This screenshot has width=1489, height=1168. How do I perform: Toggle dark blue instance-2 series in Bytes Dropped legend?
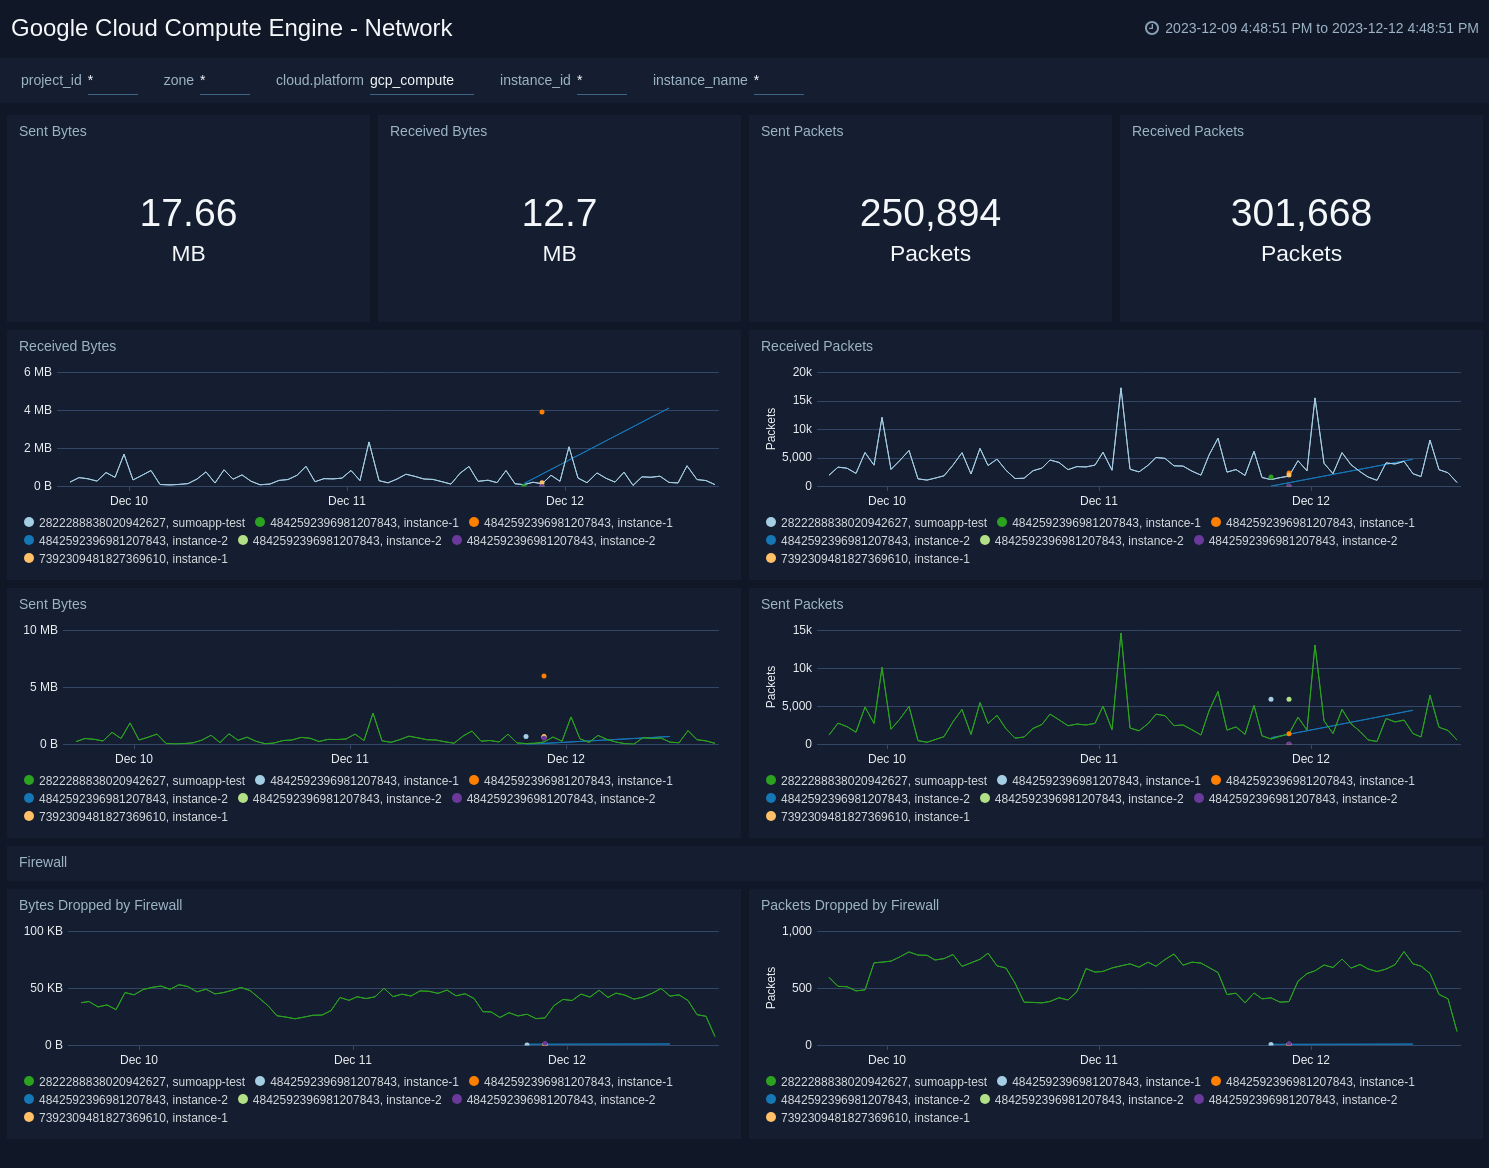point(126,1100)
